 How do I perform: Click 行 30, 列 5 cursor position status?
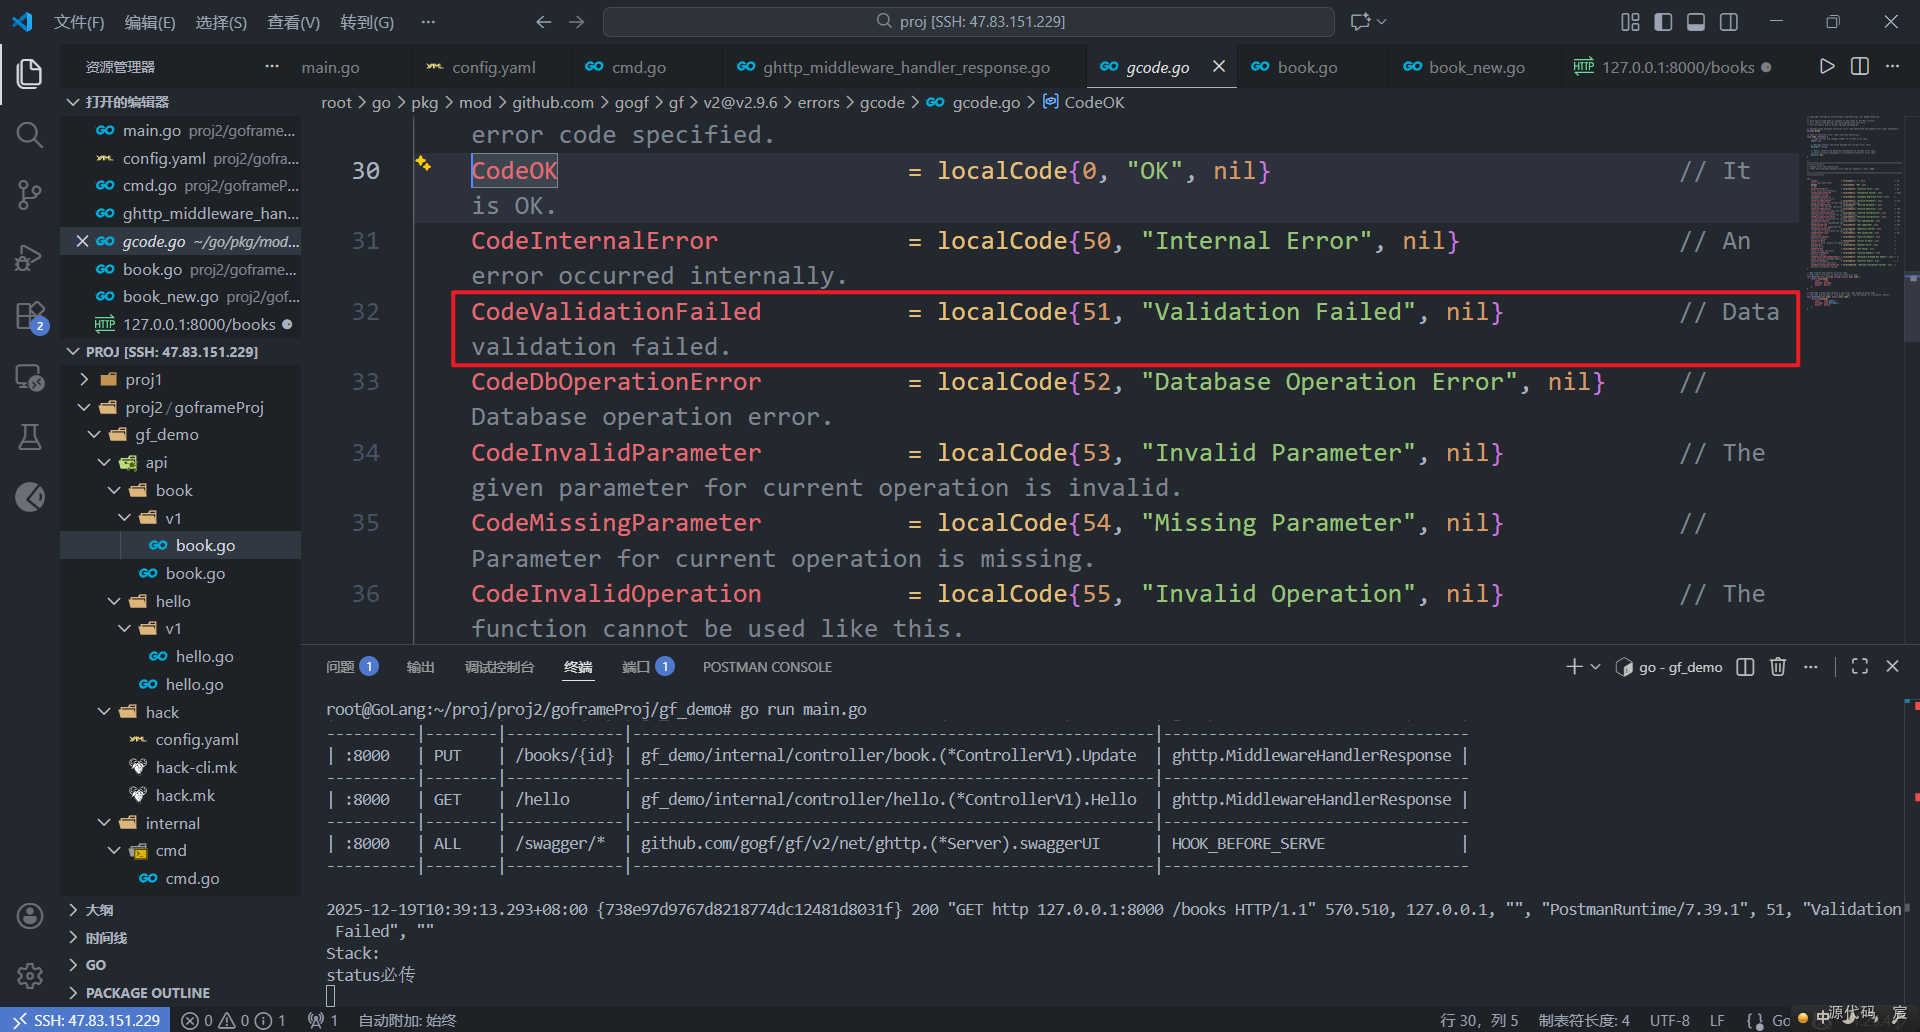click(x=1478, y=1020)
